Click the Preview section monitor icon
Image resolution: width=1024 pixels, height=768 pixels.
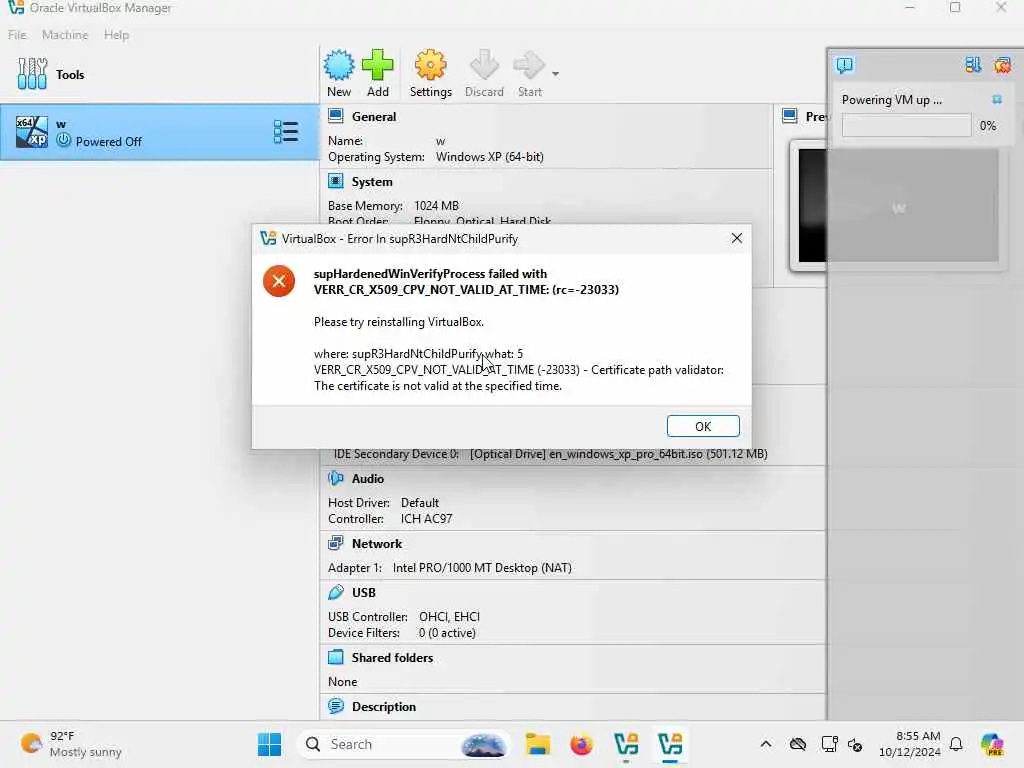click(790, 116)
